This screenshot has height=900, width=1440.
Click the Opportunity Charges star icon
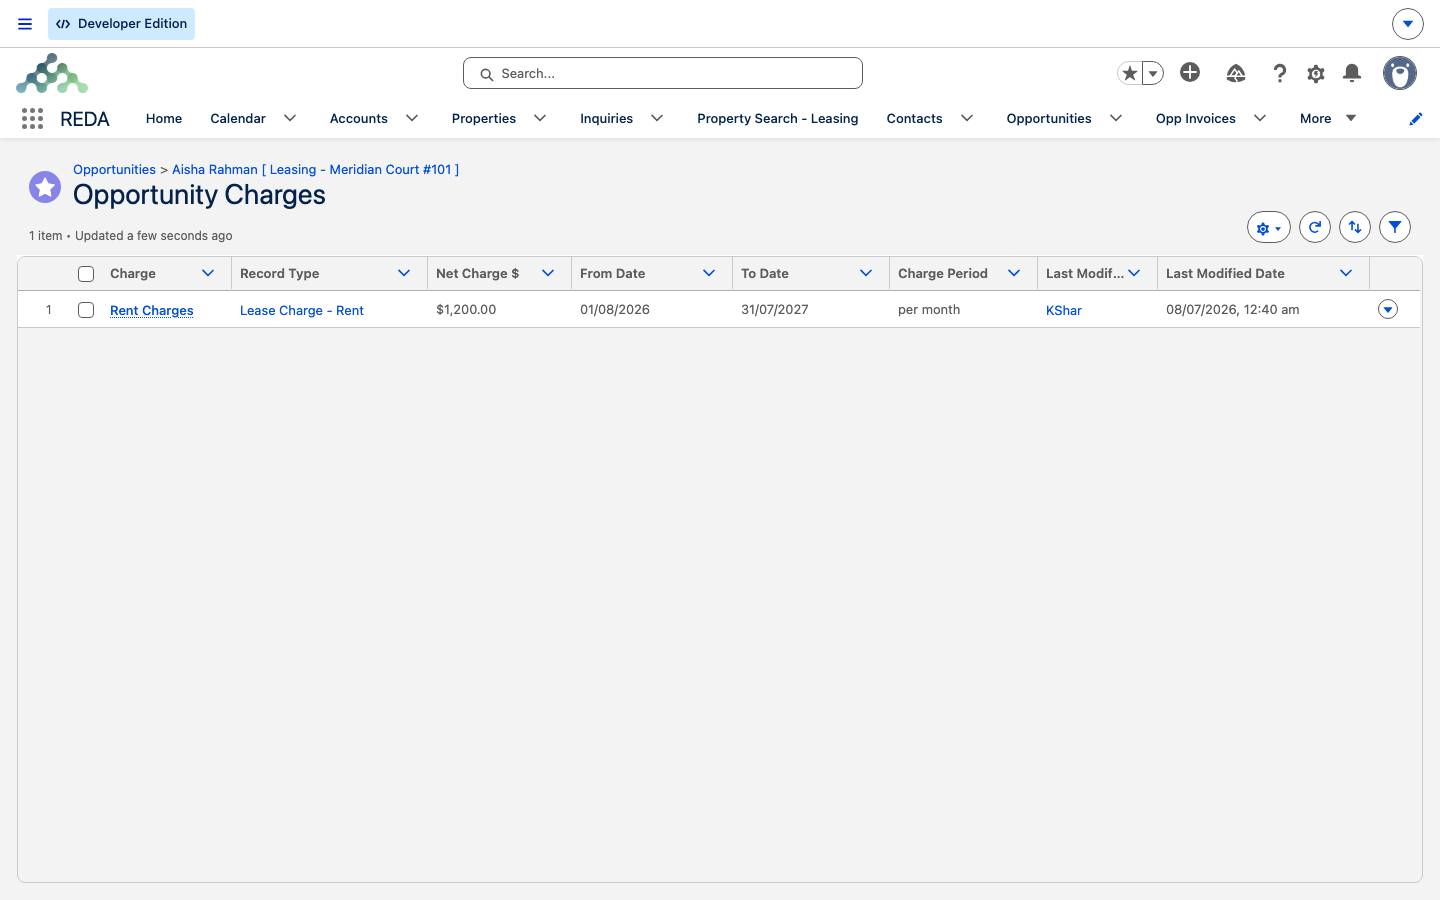pos(45,186)
